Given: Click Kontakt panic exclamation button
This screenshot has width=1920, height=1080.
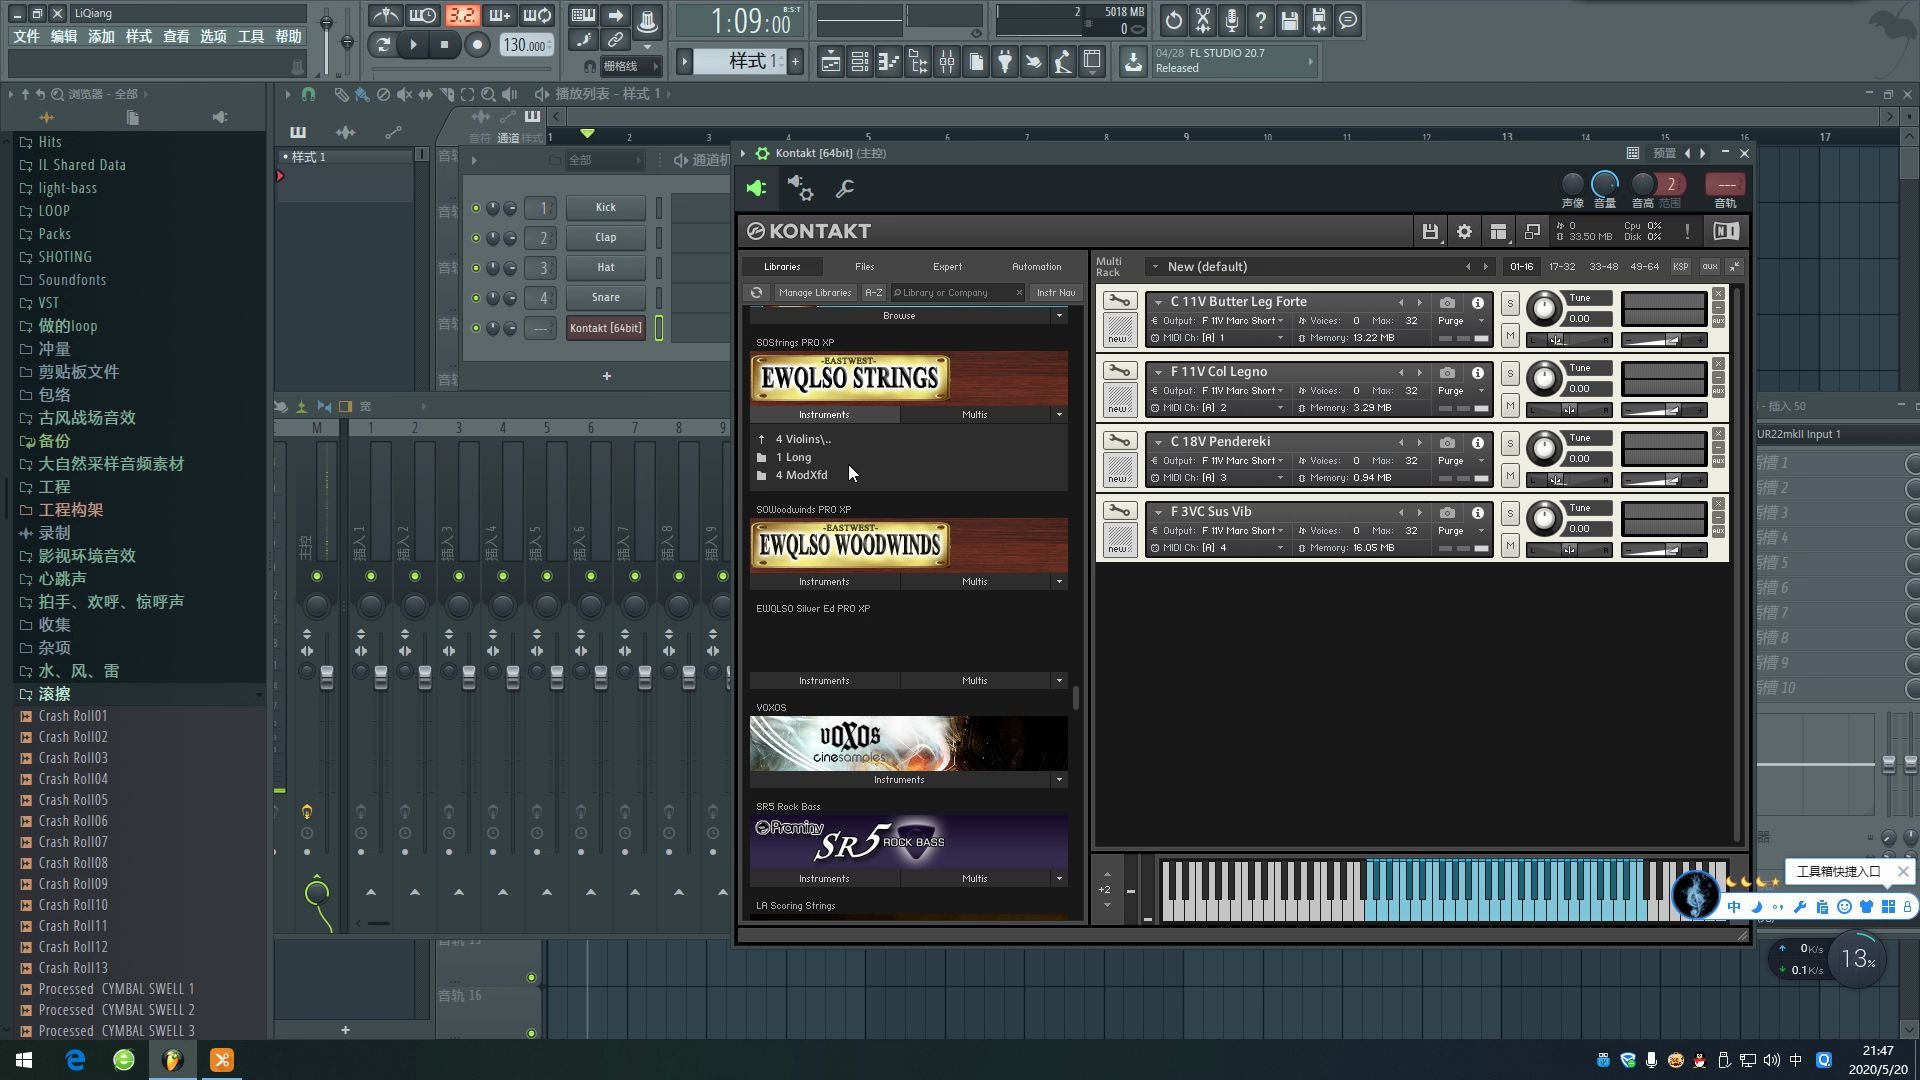Looking at the screenshot, I should click(1687, 232).
